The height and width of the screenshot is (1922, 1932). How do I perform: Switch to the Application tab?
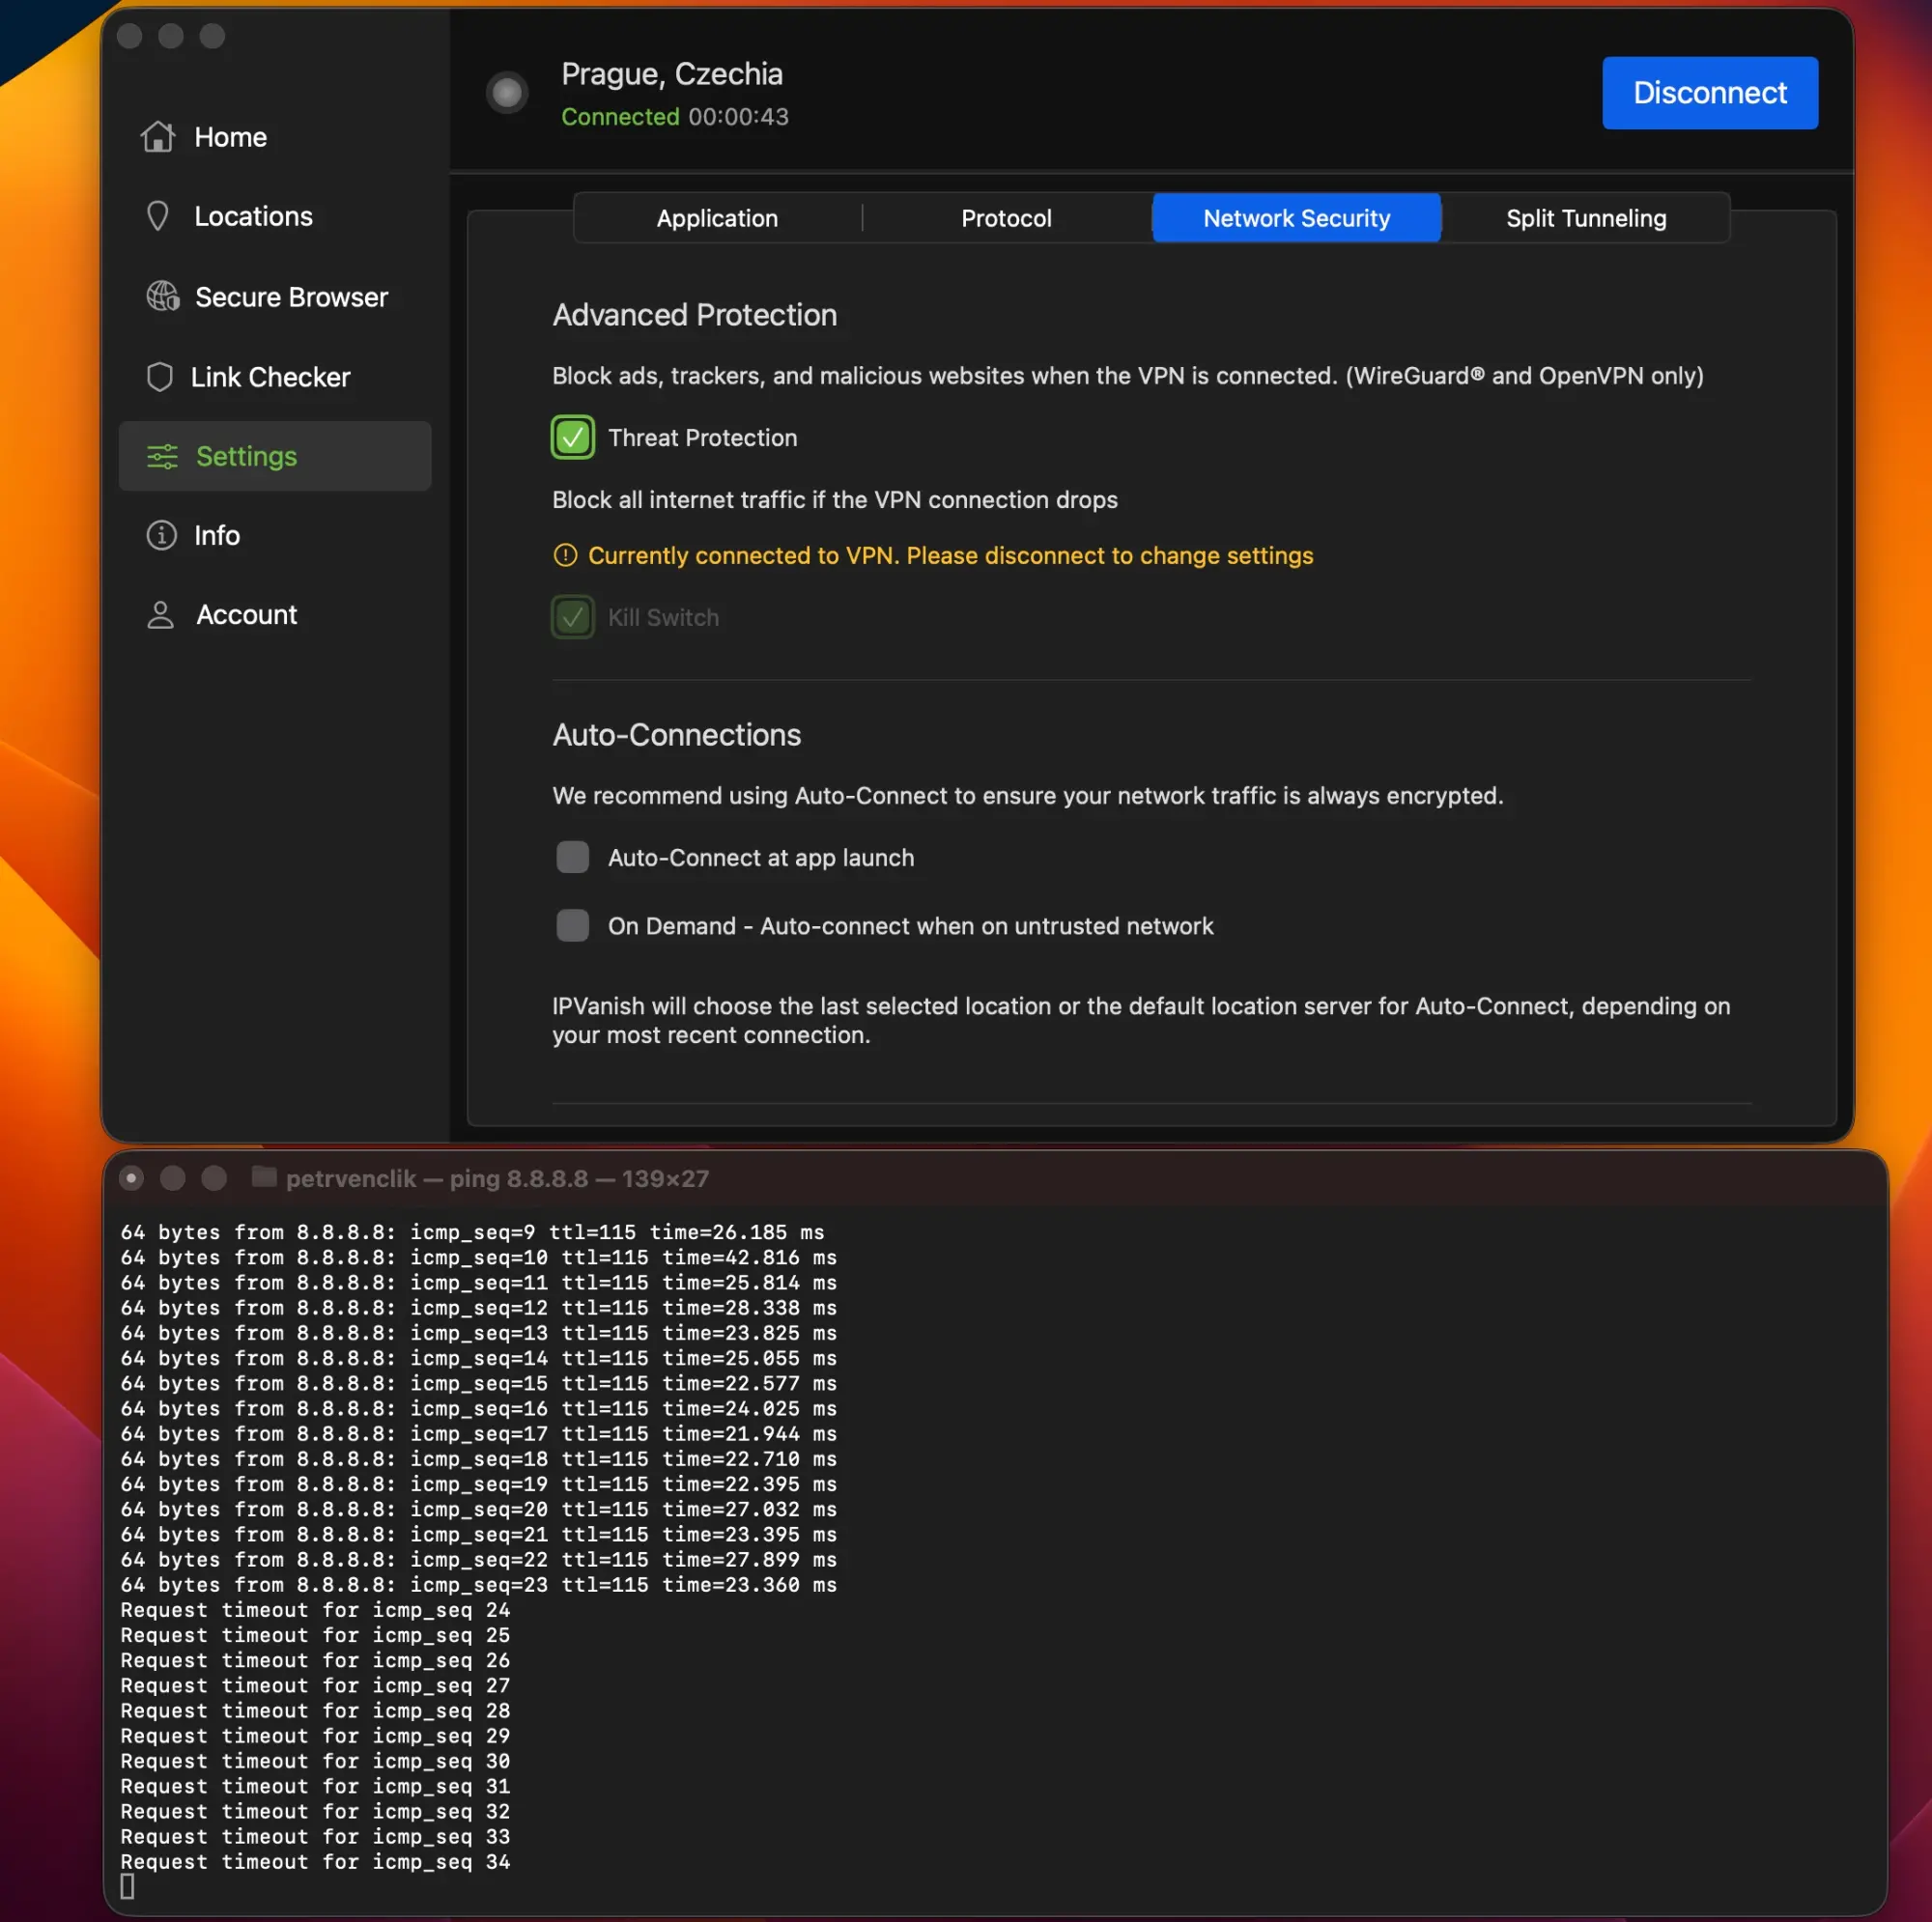click(717, 218)
